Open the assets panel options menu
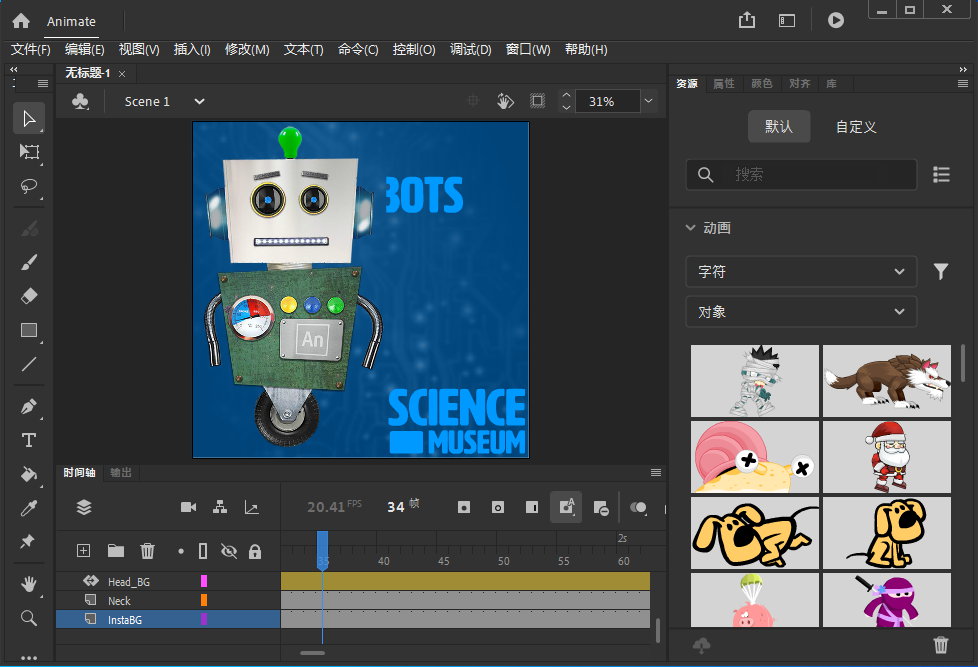978x667 pixels. point(963,83)
